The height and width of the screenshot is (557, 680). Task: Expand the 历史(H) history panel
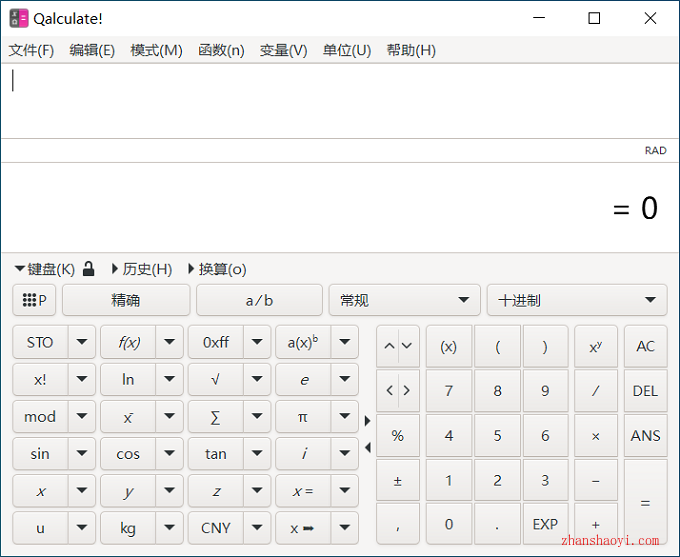[x=142, y=269]
